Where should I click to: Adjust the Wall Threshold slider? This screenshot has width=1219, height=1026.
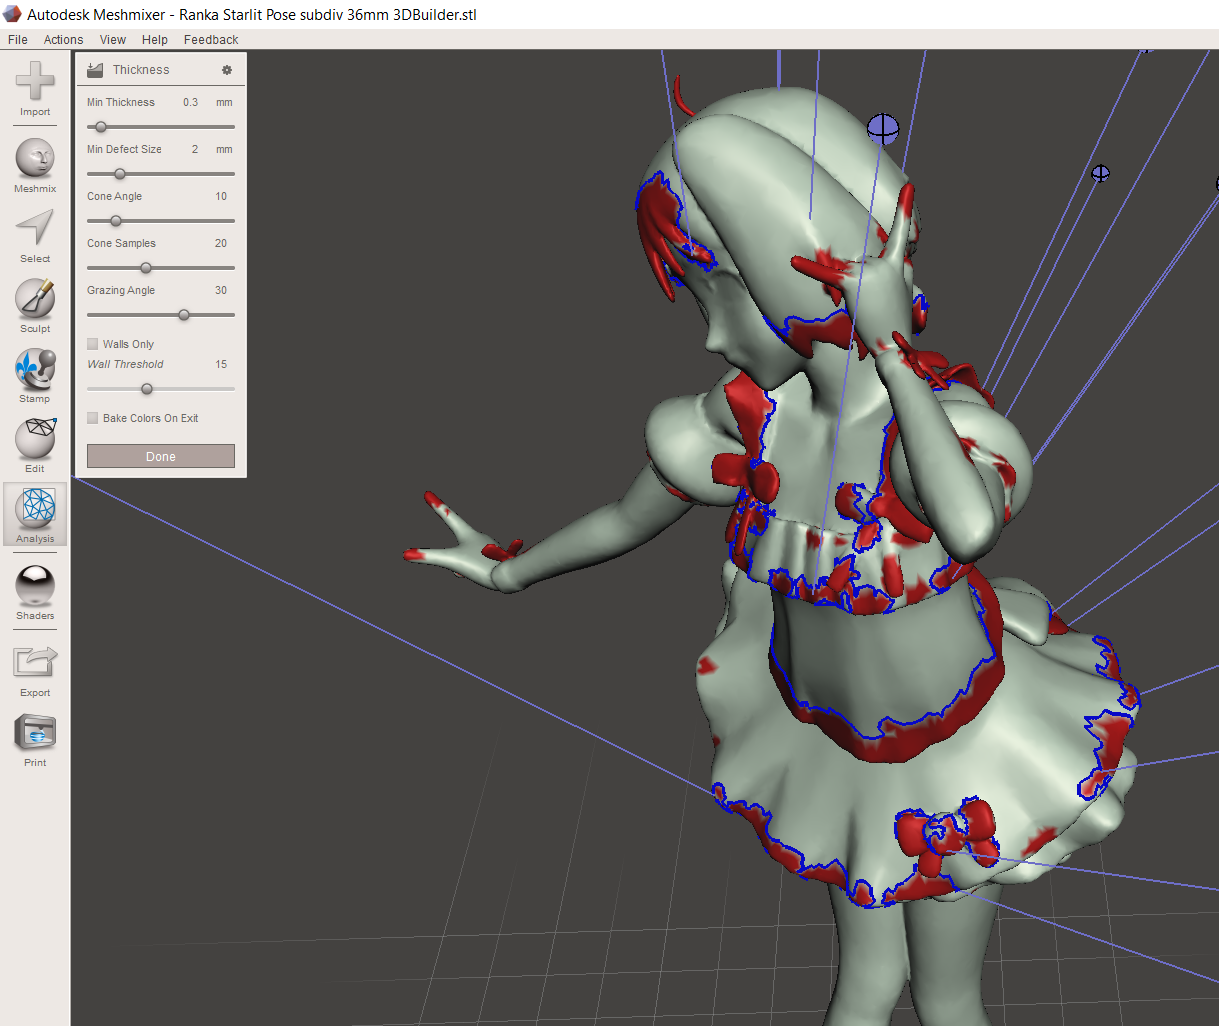tap(161, 389)
